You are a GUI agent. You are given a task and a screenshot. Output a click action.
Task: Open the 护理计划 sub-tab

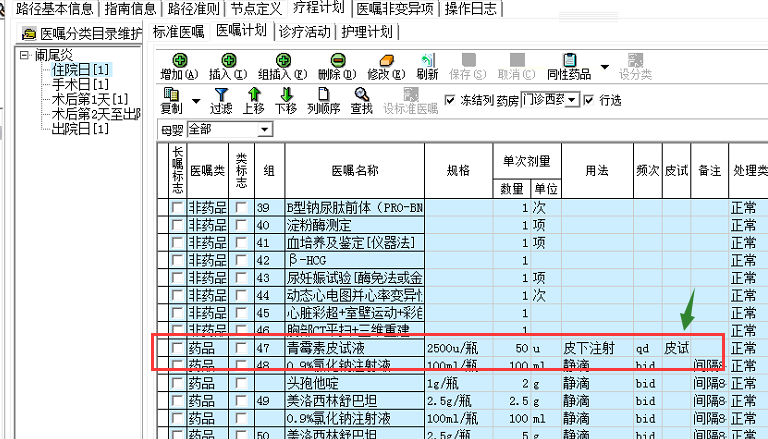point(367,32)
